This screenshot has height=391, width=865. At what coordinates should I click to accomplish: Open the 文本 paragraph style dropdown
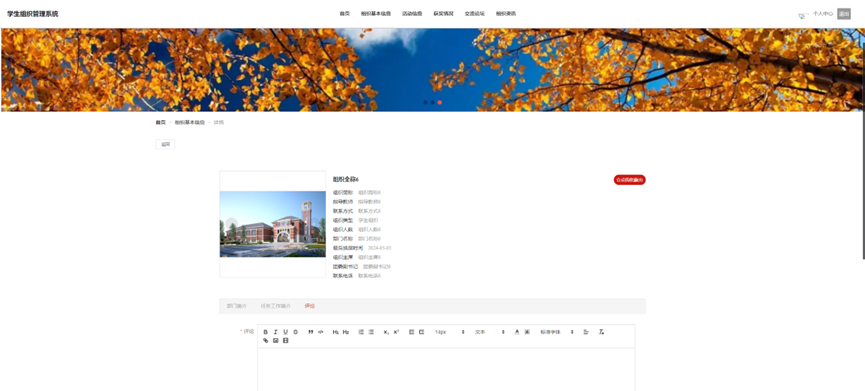(490, 332)
